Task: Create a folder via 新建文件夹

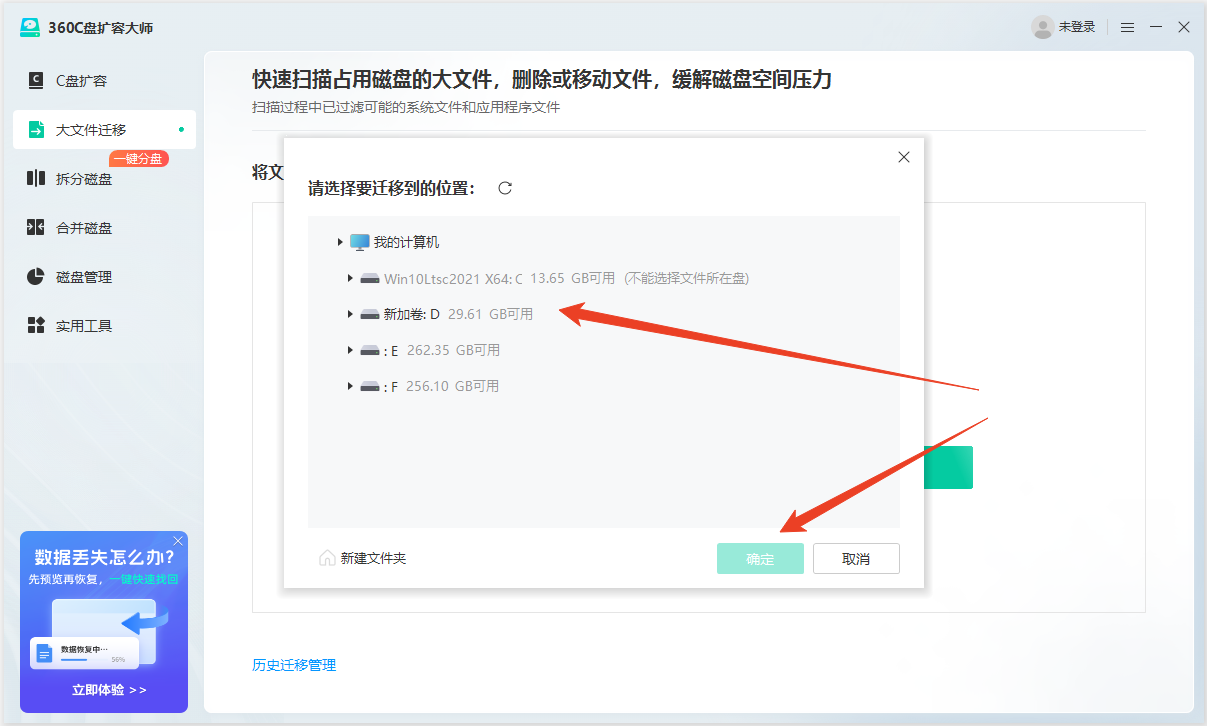Action: click(362, 558)
